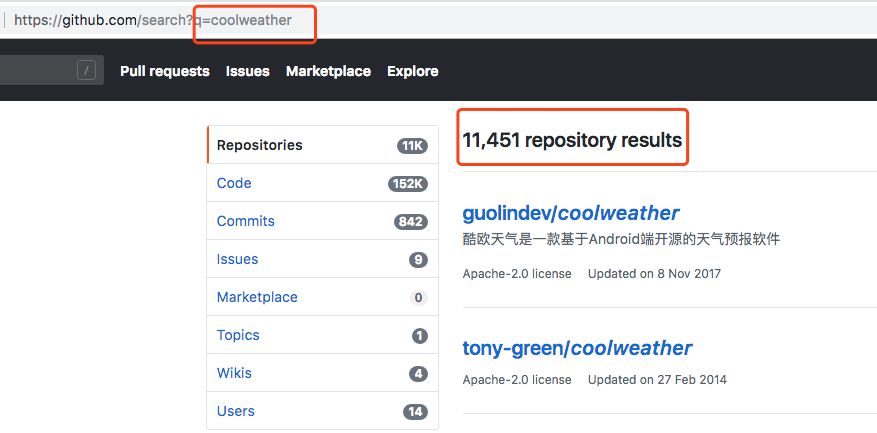Show Users search results
The width and height of the screenshot is (877, 433).
(323, 411)
